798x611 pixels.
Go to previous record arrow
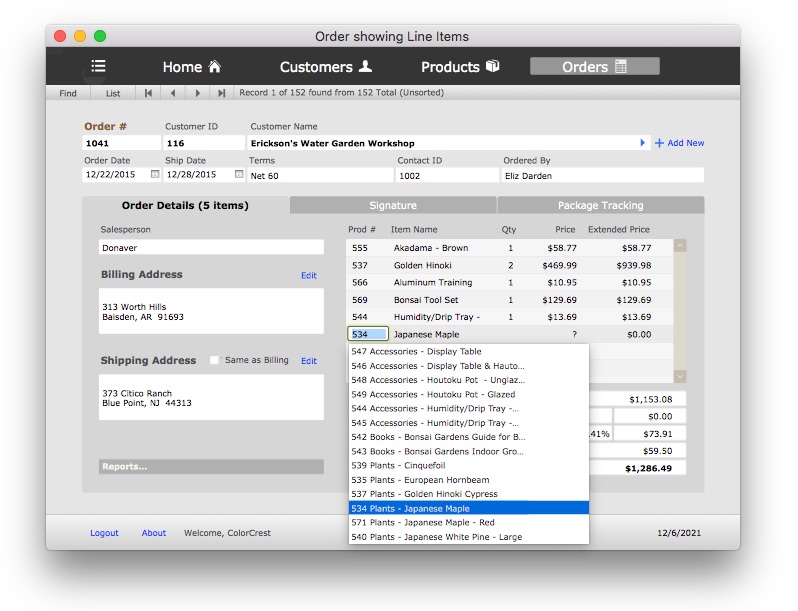coord(173,93)
